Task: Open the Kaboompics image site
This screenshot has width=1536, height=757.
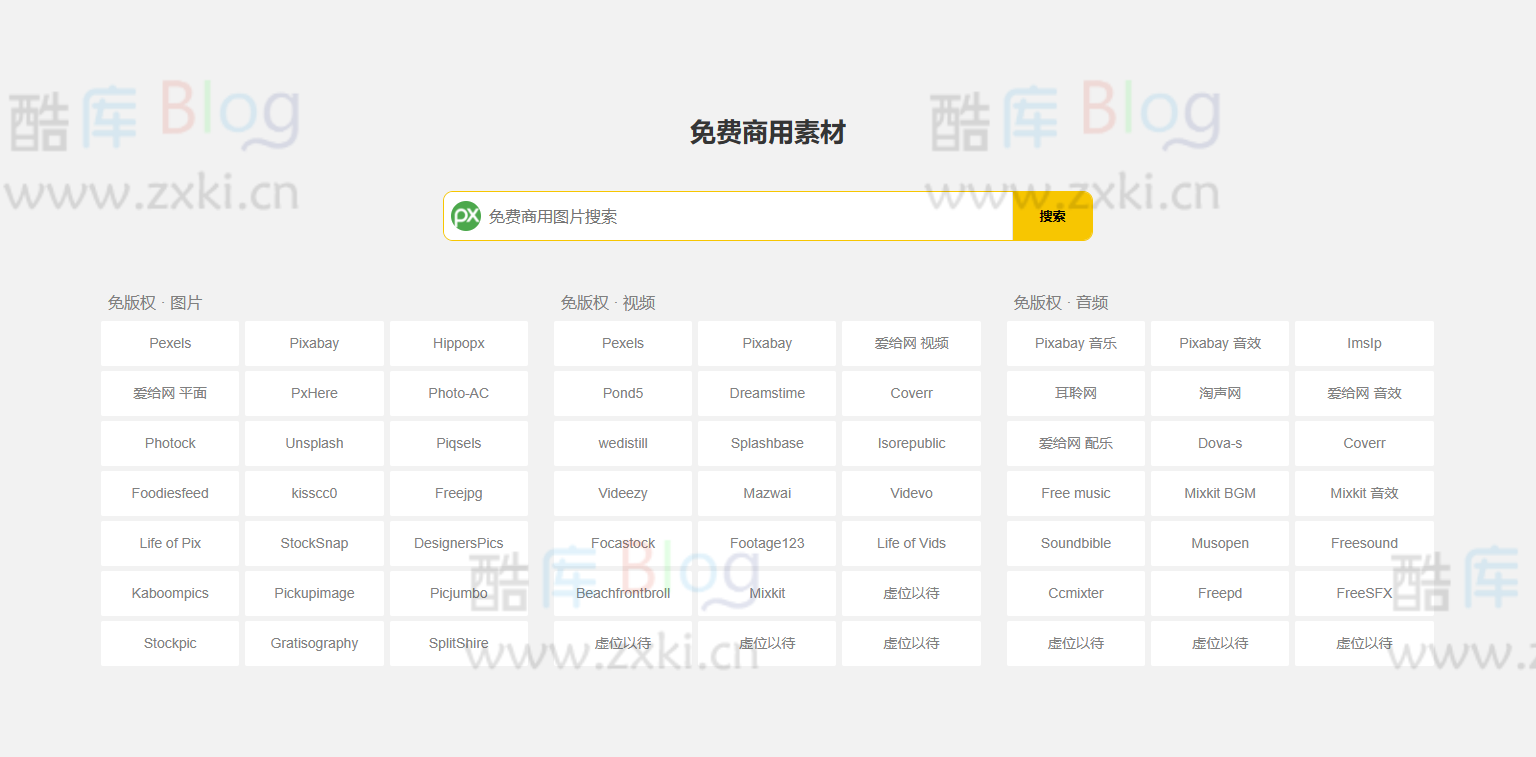Action: pos(169,593)
